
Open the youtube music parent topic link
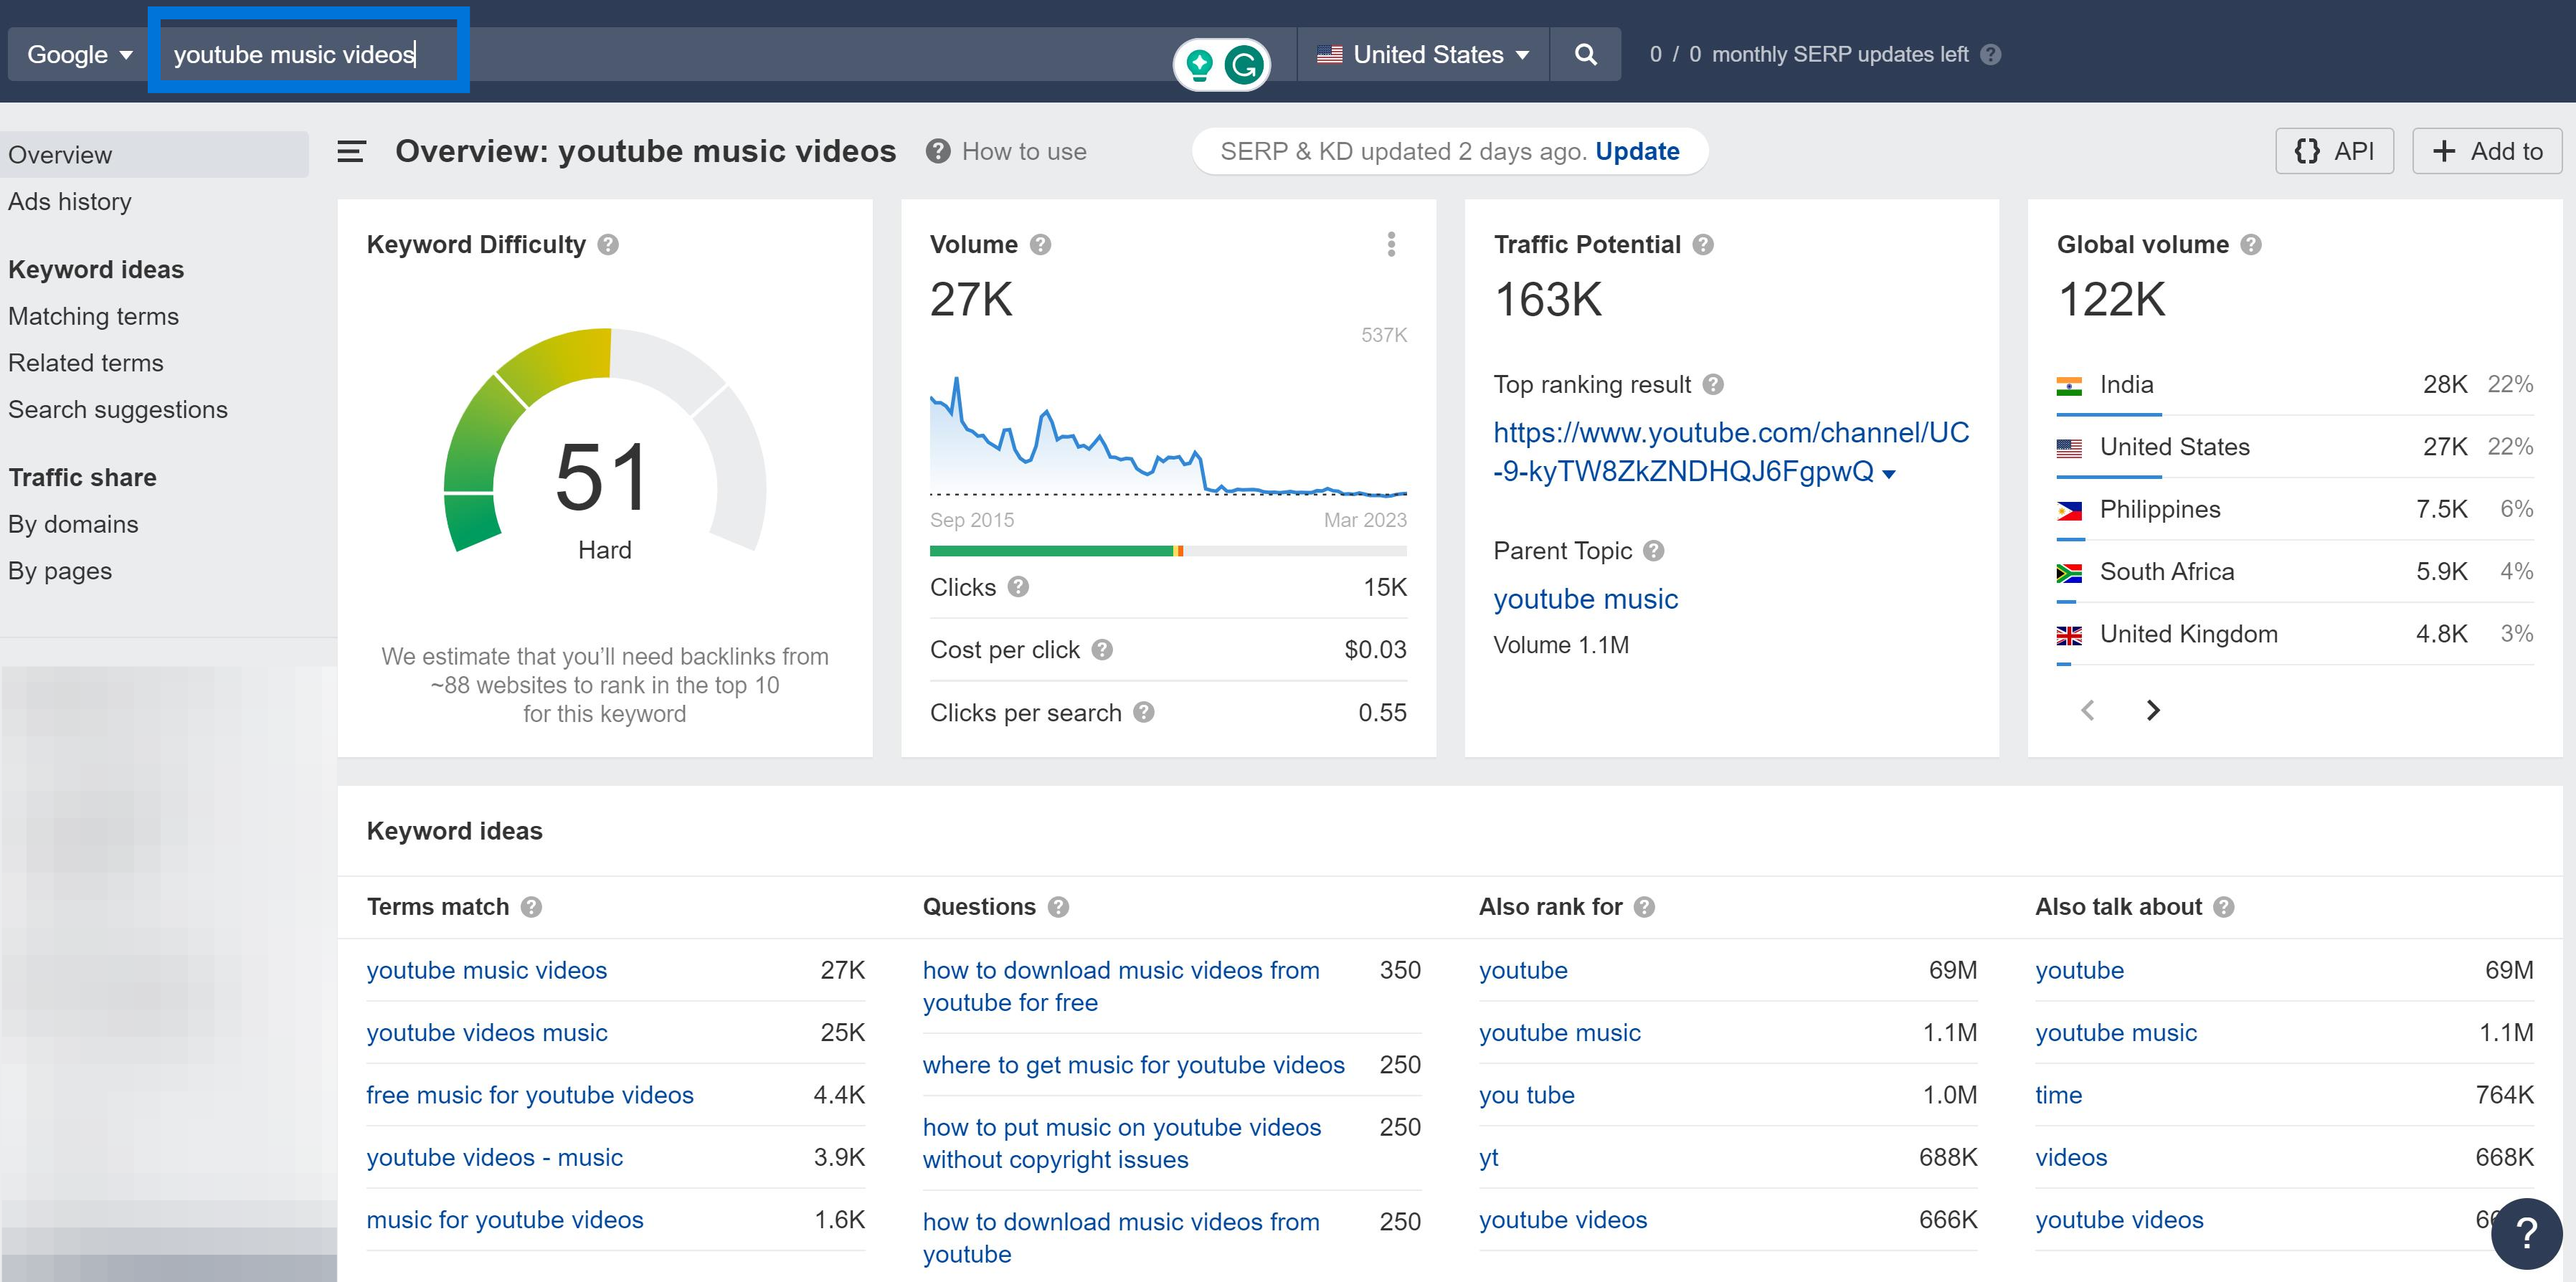(x=1585, y=598)
